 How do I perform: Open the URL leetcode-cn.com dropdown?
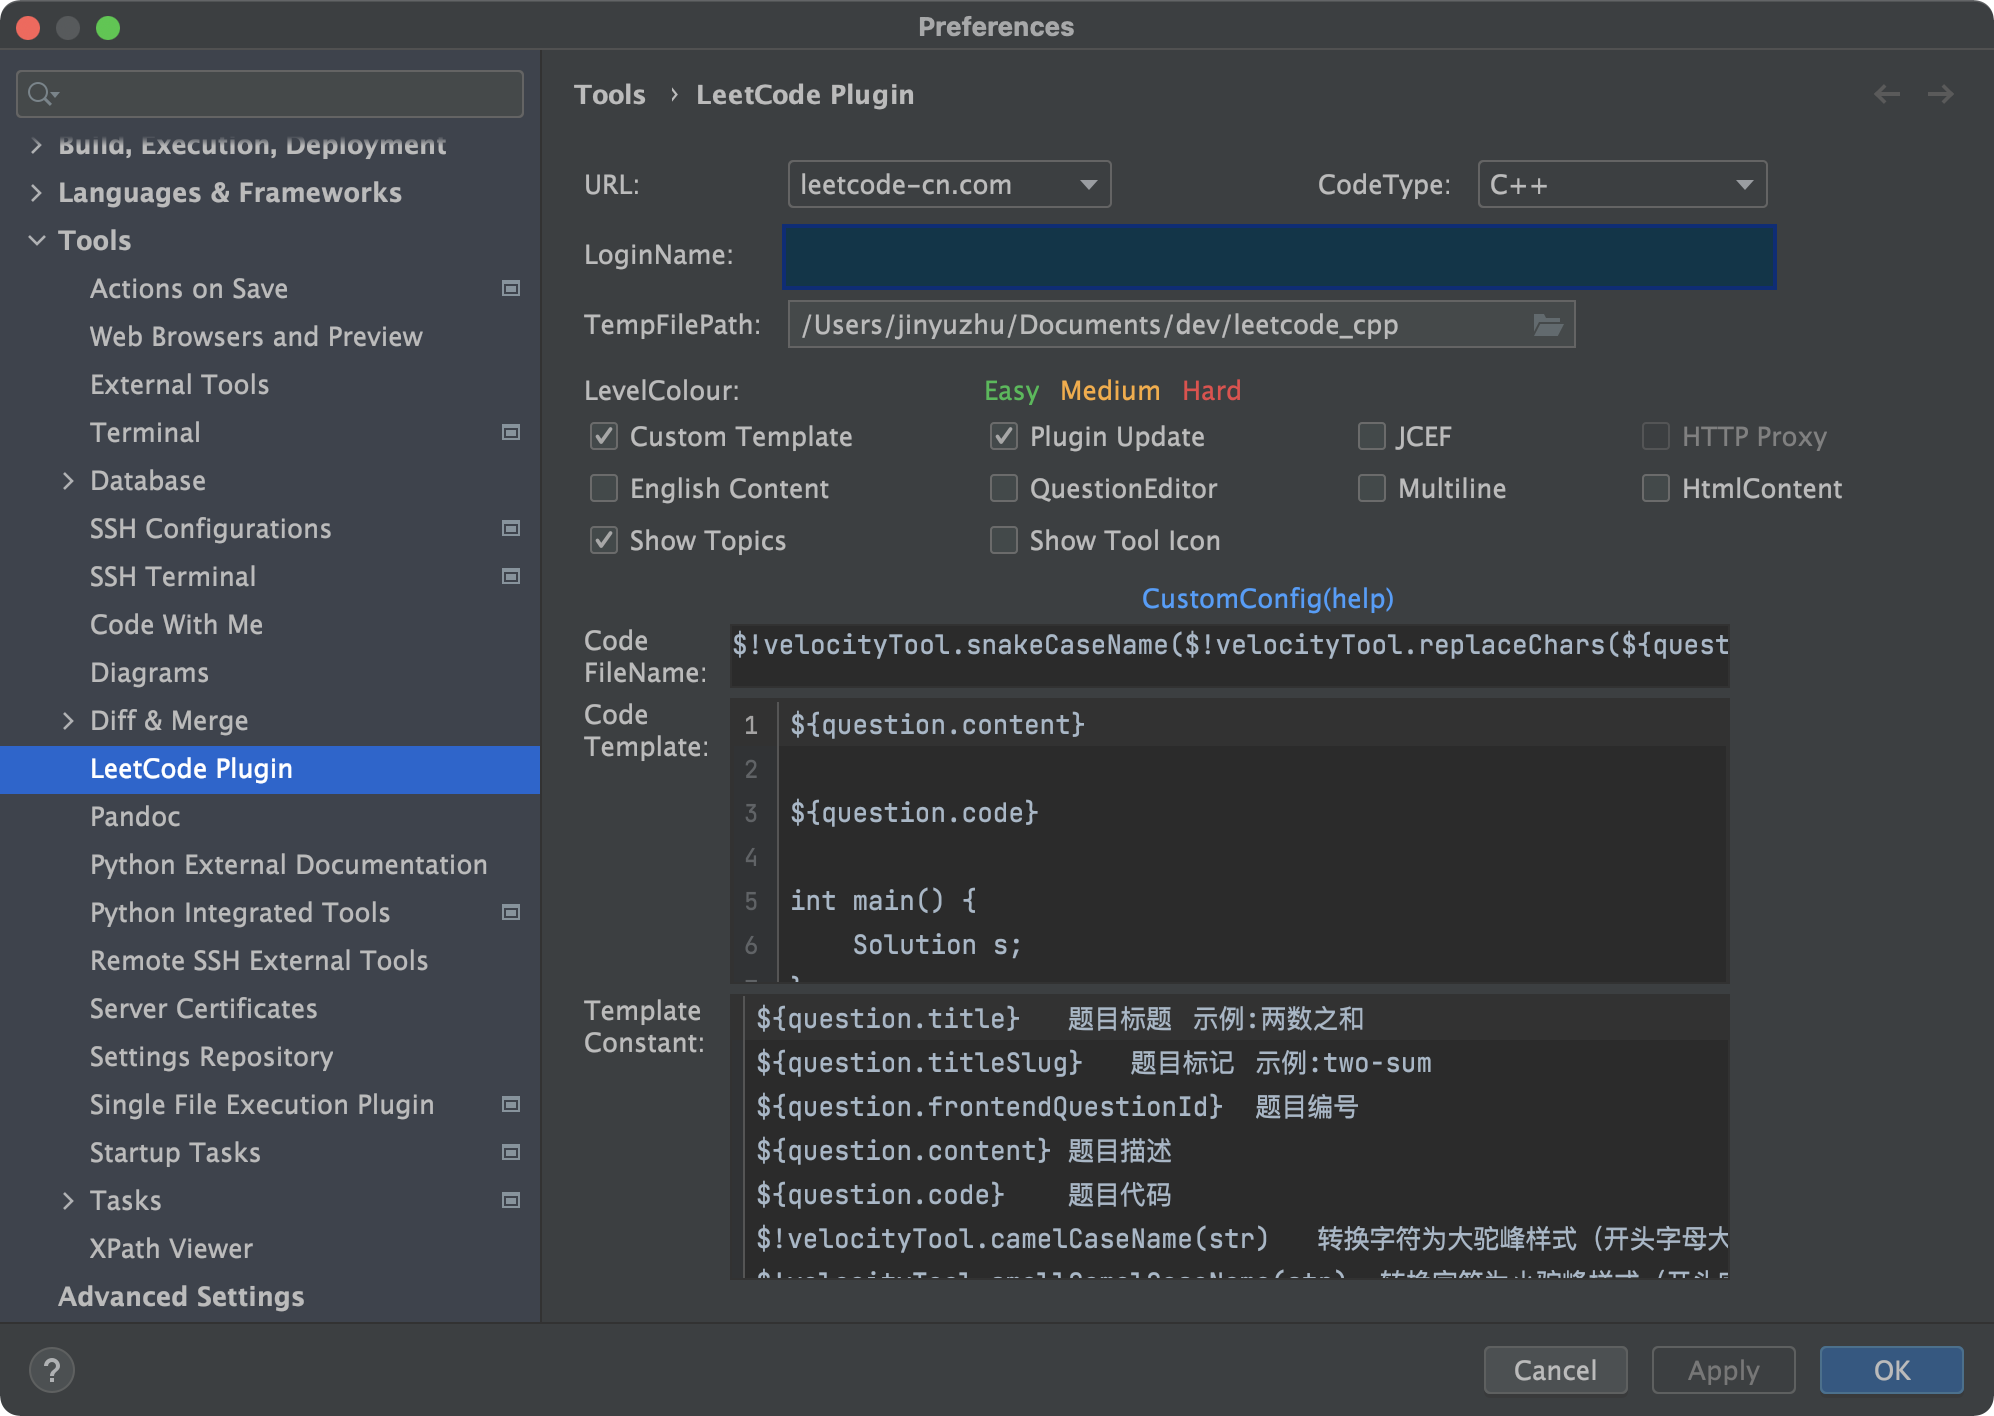tap(949, 185)
